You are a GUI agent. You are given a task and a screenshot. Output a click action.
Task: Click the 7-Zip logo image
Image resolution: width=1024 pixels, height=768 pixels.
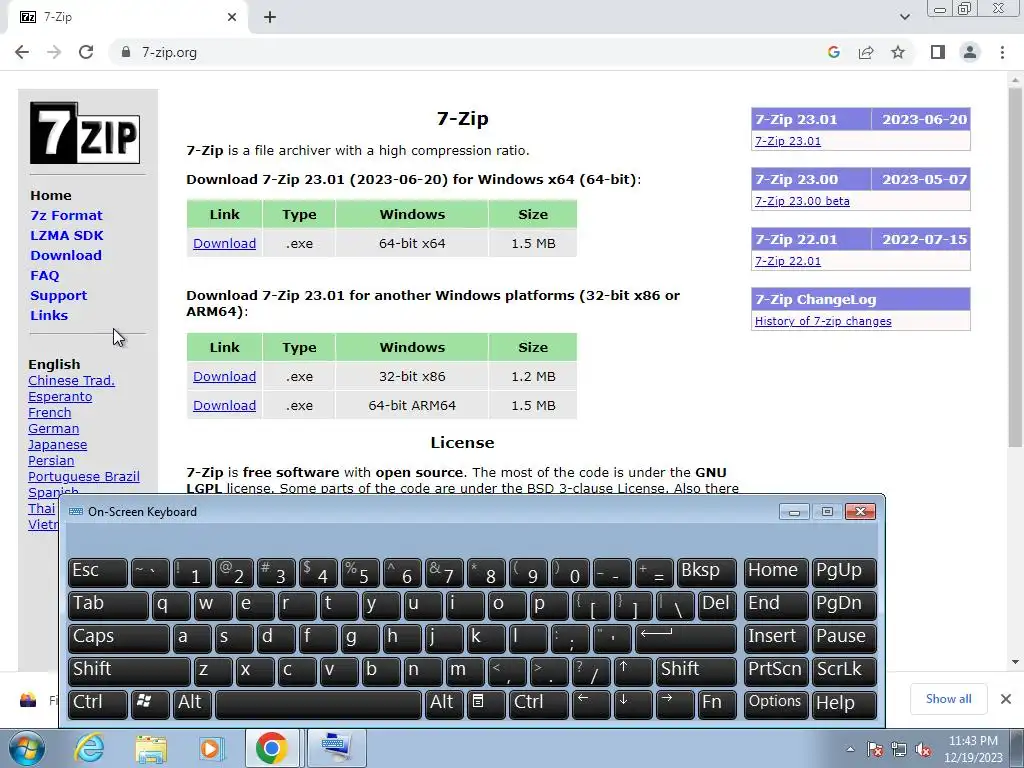coord(85,133)
